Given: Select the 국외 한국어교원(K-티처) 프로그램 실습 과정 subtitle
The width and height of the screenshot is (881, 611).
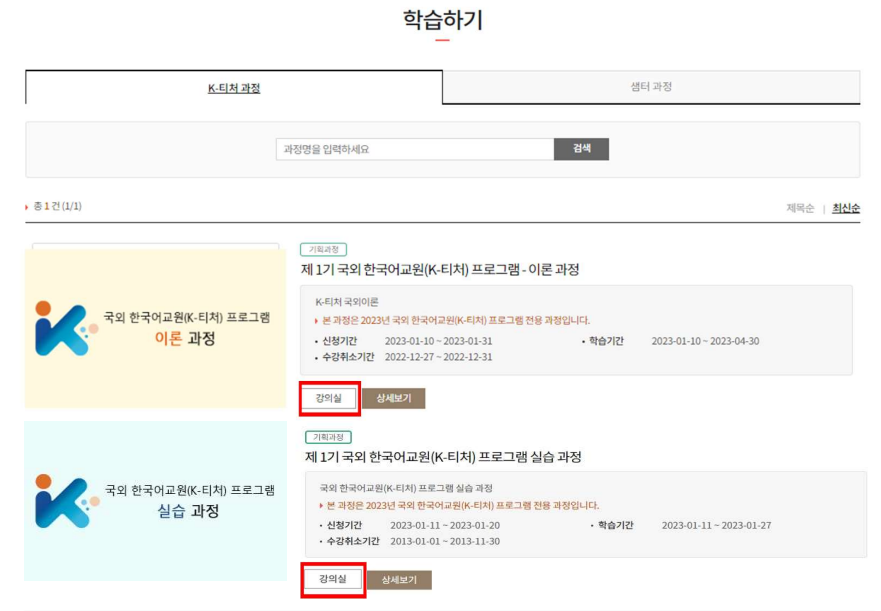Looking at the screenshot, I should pyautogui.click(x=406, y=488).
